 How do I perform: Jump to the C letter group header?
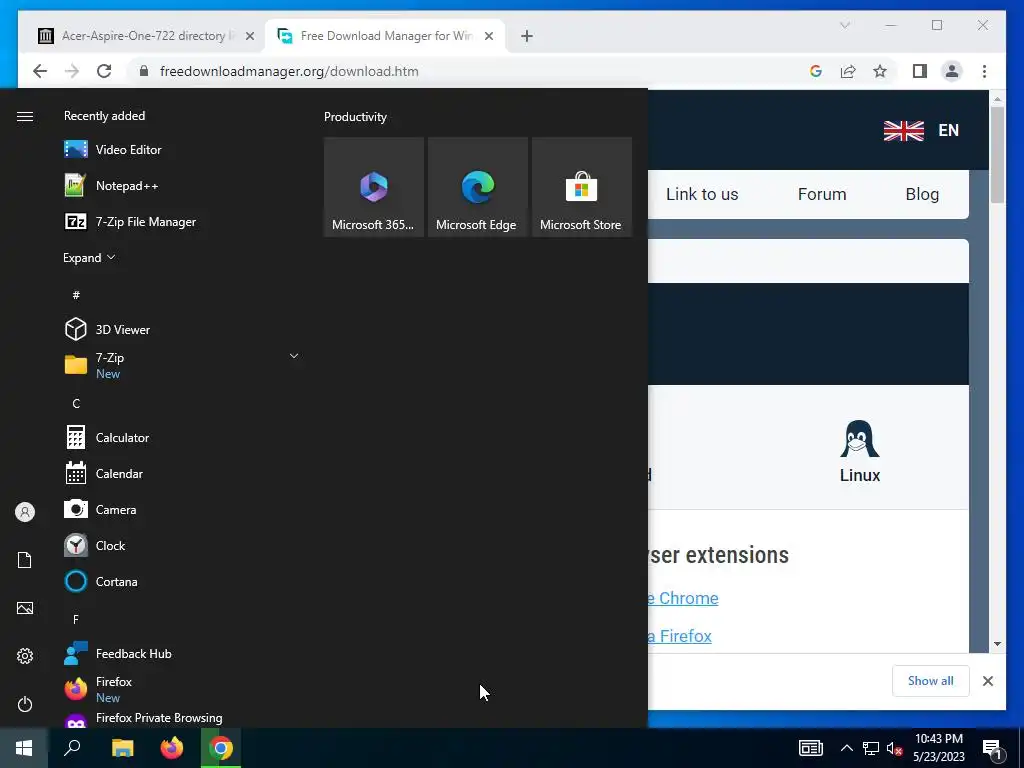(76, 404)
